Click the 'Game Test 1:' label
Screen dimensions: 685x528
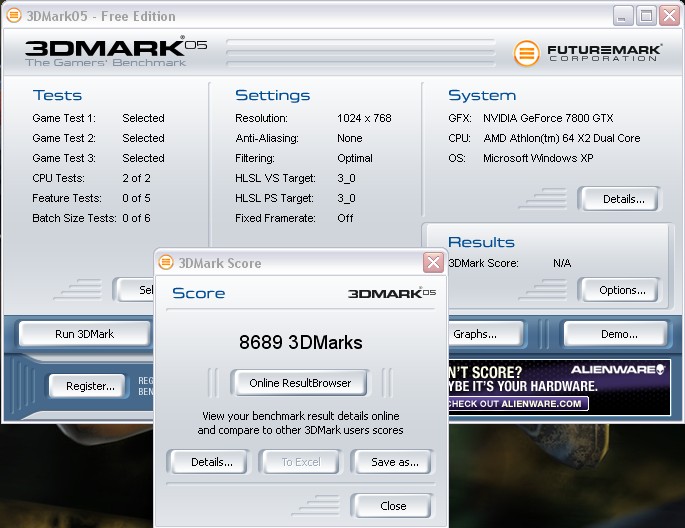tap(64, 118)
